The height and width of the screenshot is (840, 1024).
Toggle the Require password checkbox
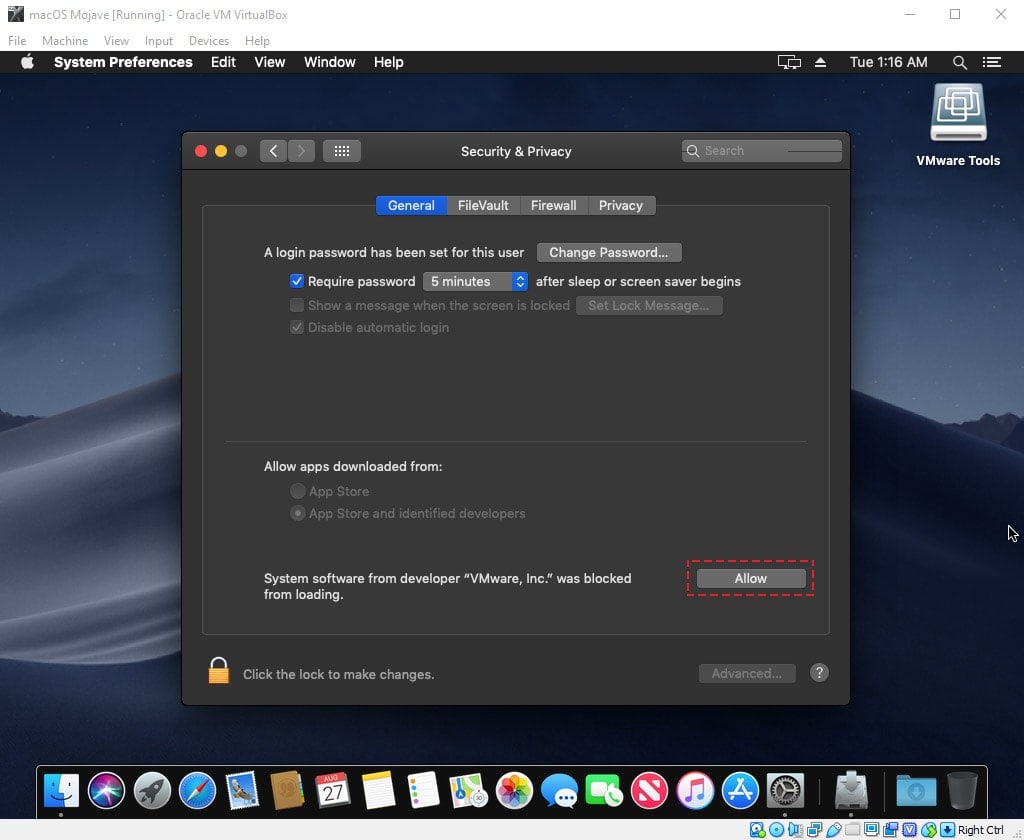coord(297,281)
